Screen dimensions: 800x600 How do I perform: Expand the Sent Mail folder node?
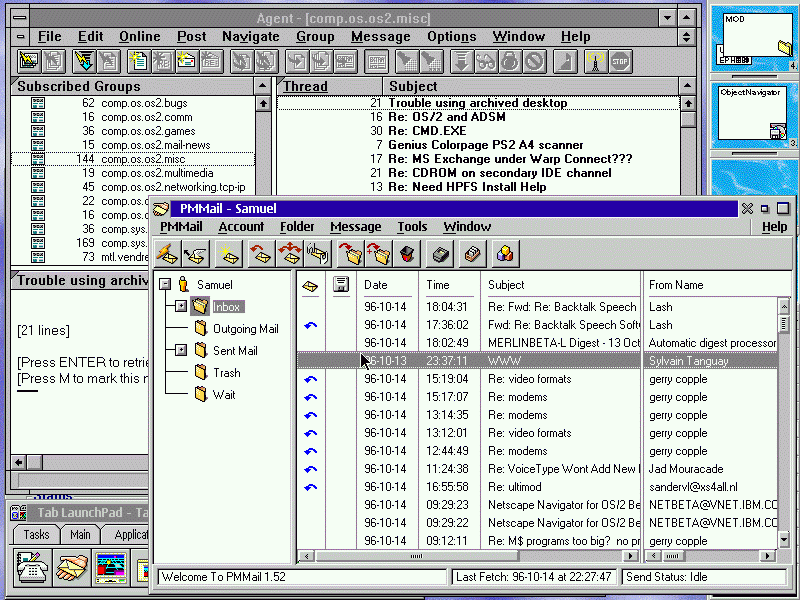181,350
